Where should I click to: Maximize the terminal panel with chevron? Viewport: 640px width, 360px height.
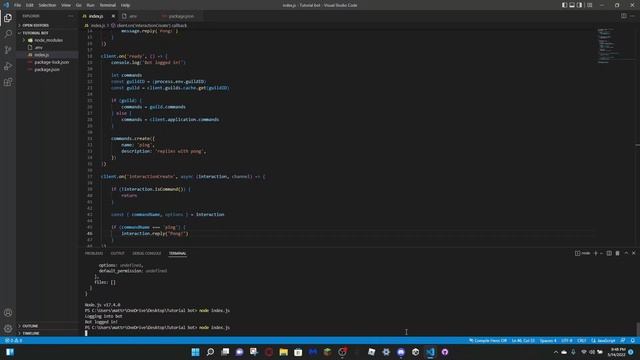[x=626, y=253]
